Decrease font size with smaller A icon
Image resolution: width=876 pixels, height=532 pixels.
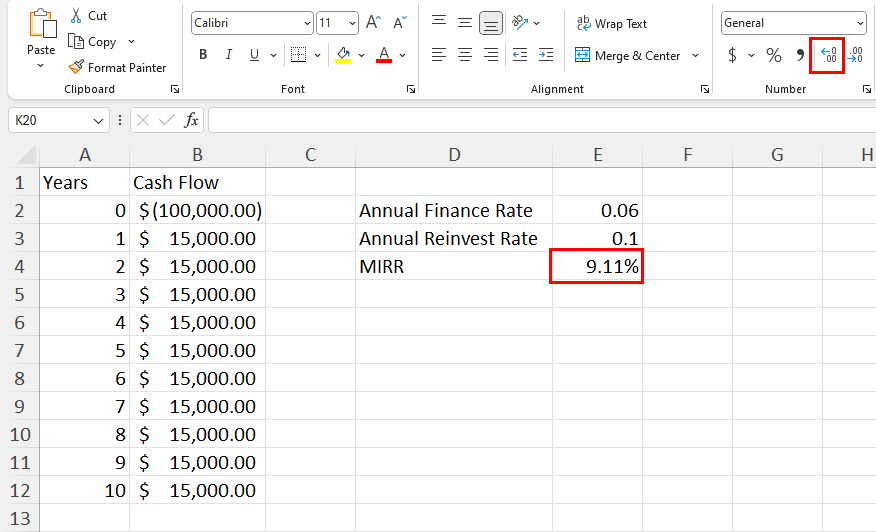399,23
